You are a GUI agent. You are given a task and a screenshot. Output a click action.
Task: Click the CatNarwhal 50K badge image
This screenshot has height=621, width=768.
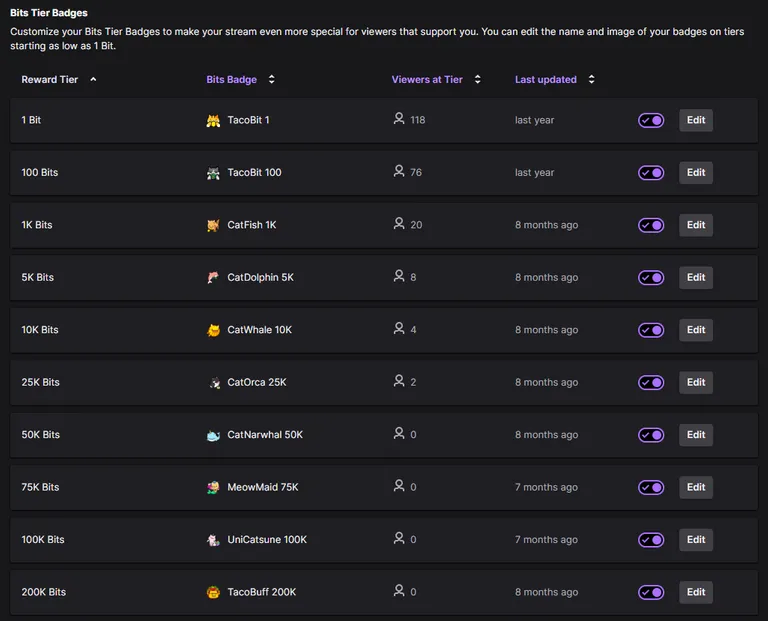[213, 435]
